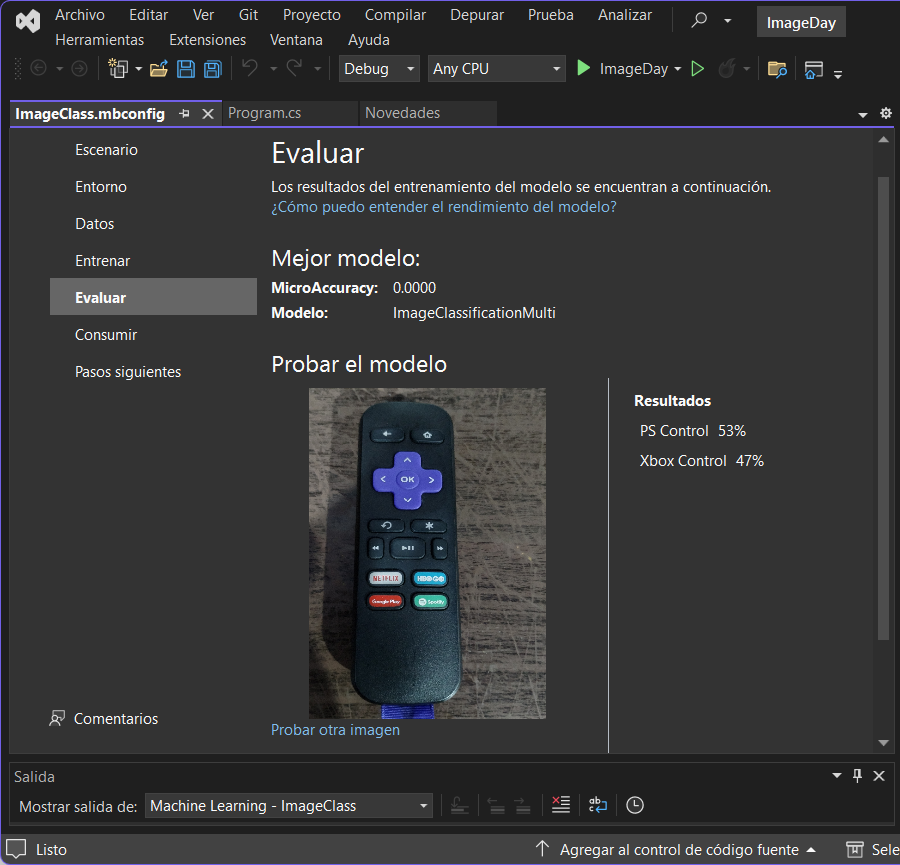Open the Herramientas menu
Viewport: 900px width, 865px height.
[100, 40]
